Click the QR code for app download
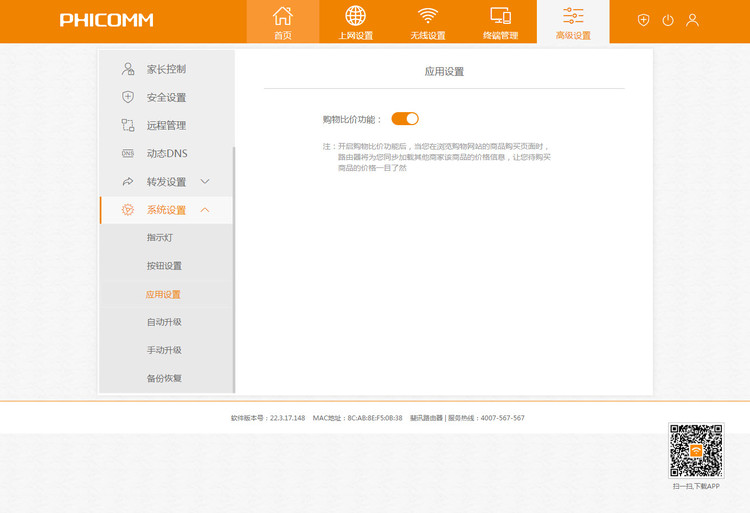Screen dimensions: 750x513 pyautogui.click(x=696, y=450)
